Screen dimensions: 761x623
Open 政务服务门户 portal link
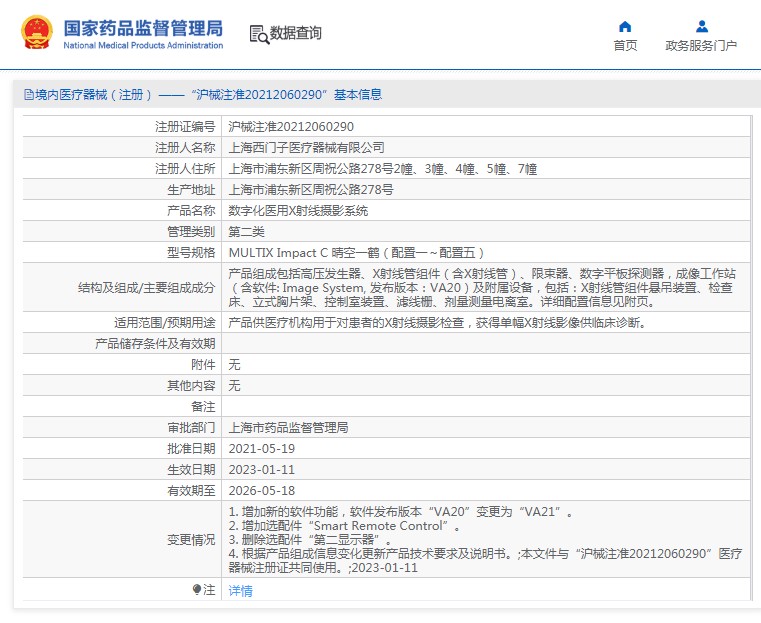tap(701, 46)
